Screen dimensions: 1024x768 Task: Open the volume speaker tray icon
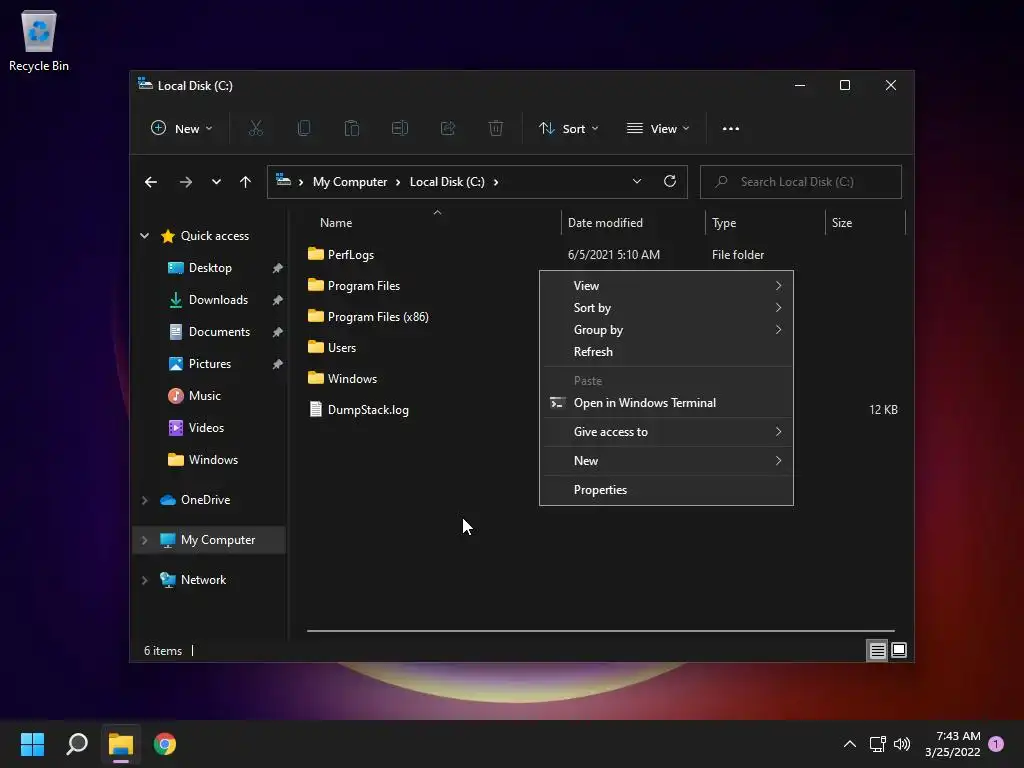pos(902,744)
